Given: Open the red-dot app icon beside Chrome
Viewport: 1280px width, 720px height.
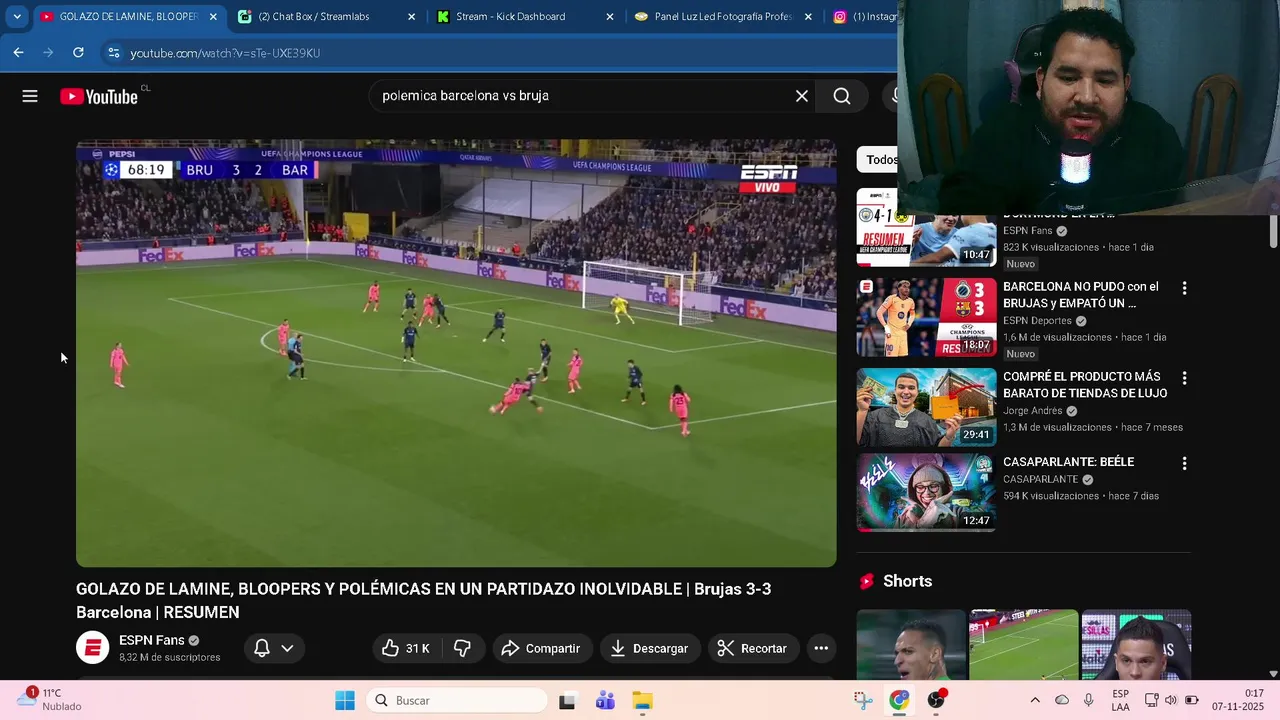Looking at the screenshot, I should [936, 700].
